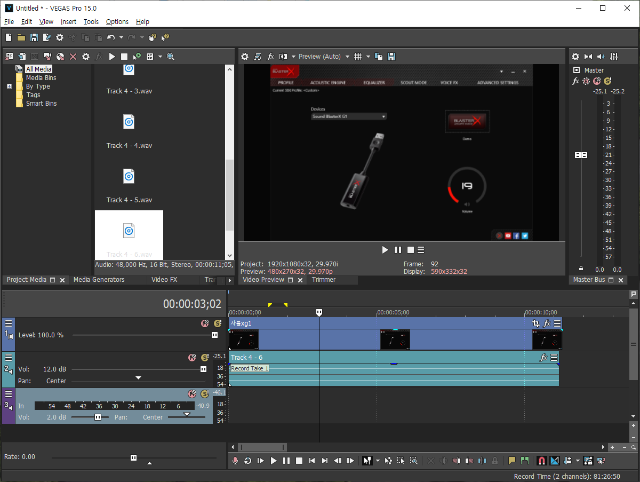Solo audio track 2
Viewport: 640px width, 482px height.
(204, 358)
